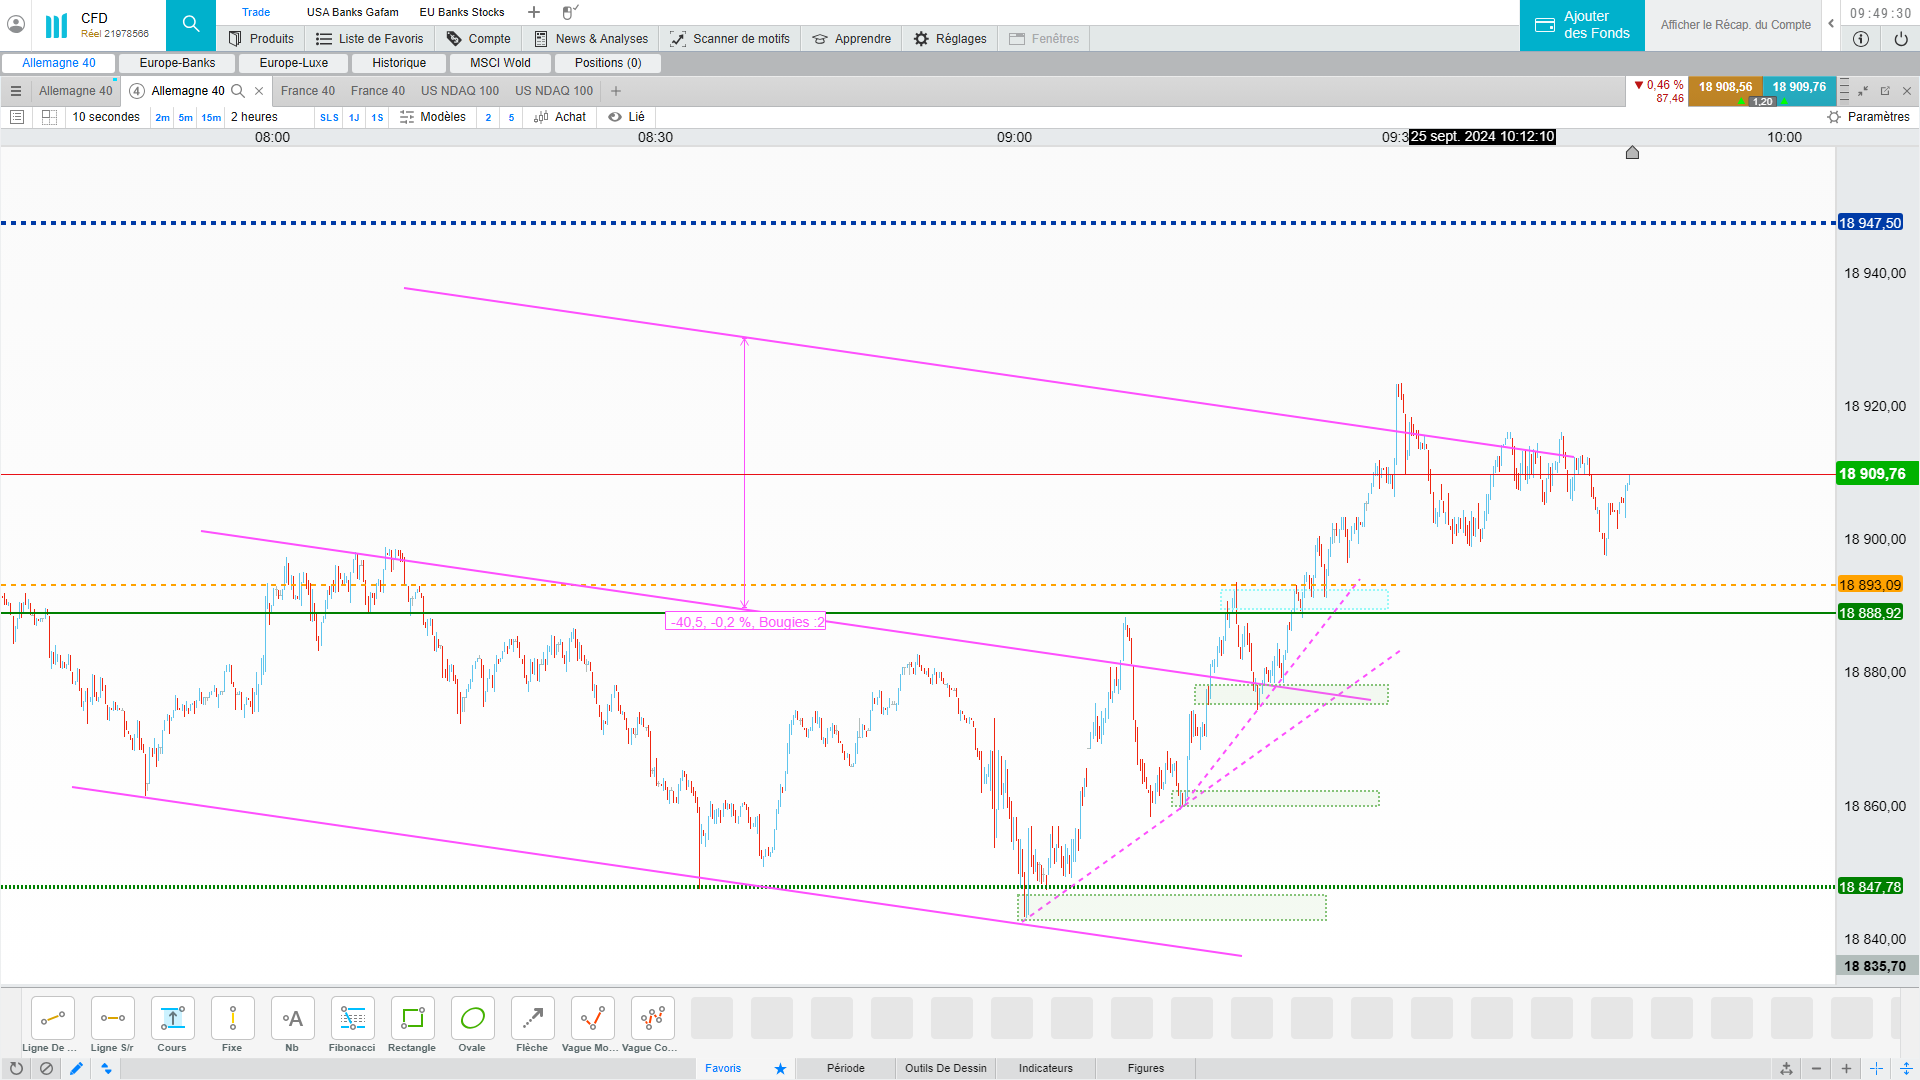Select the Ligne S/r tool

112,1019
